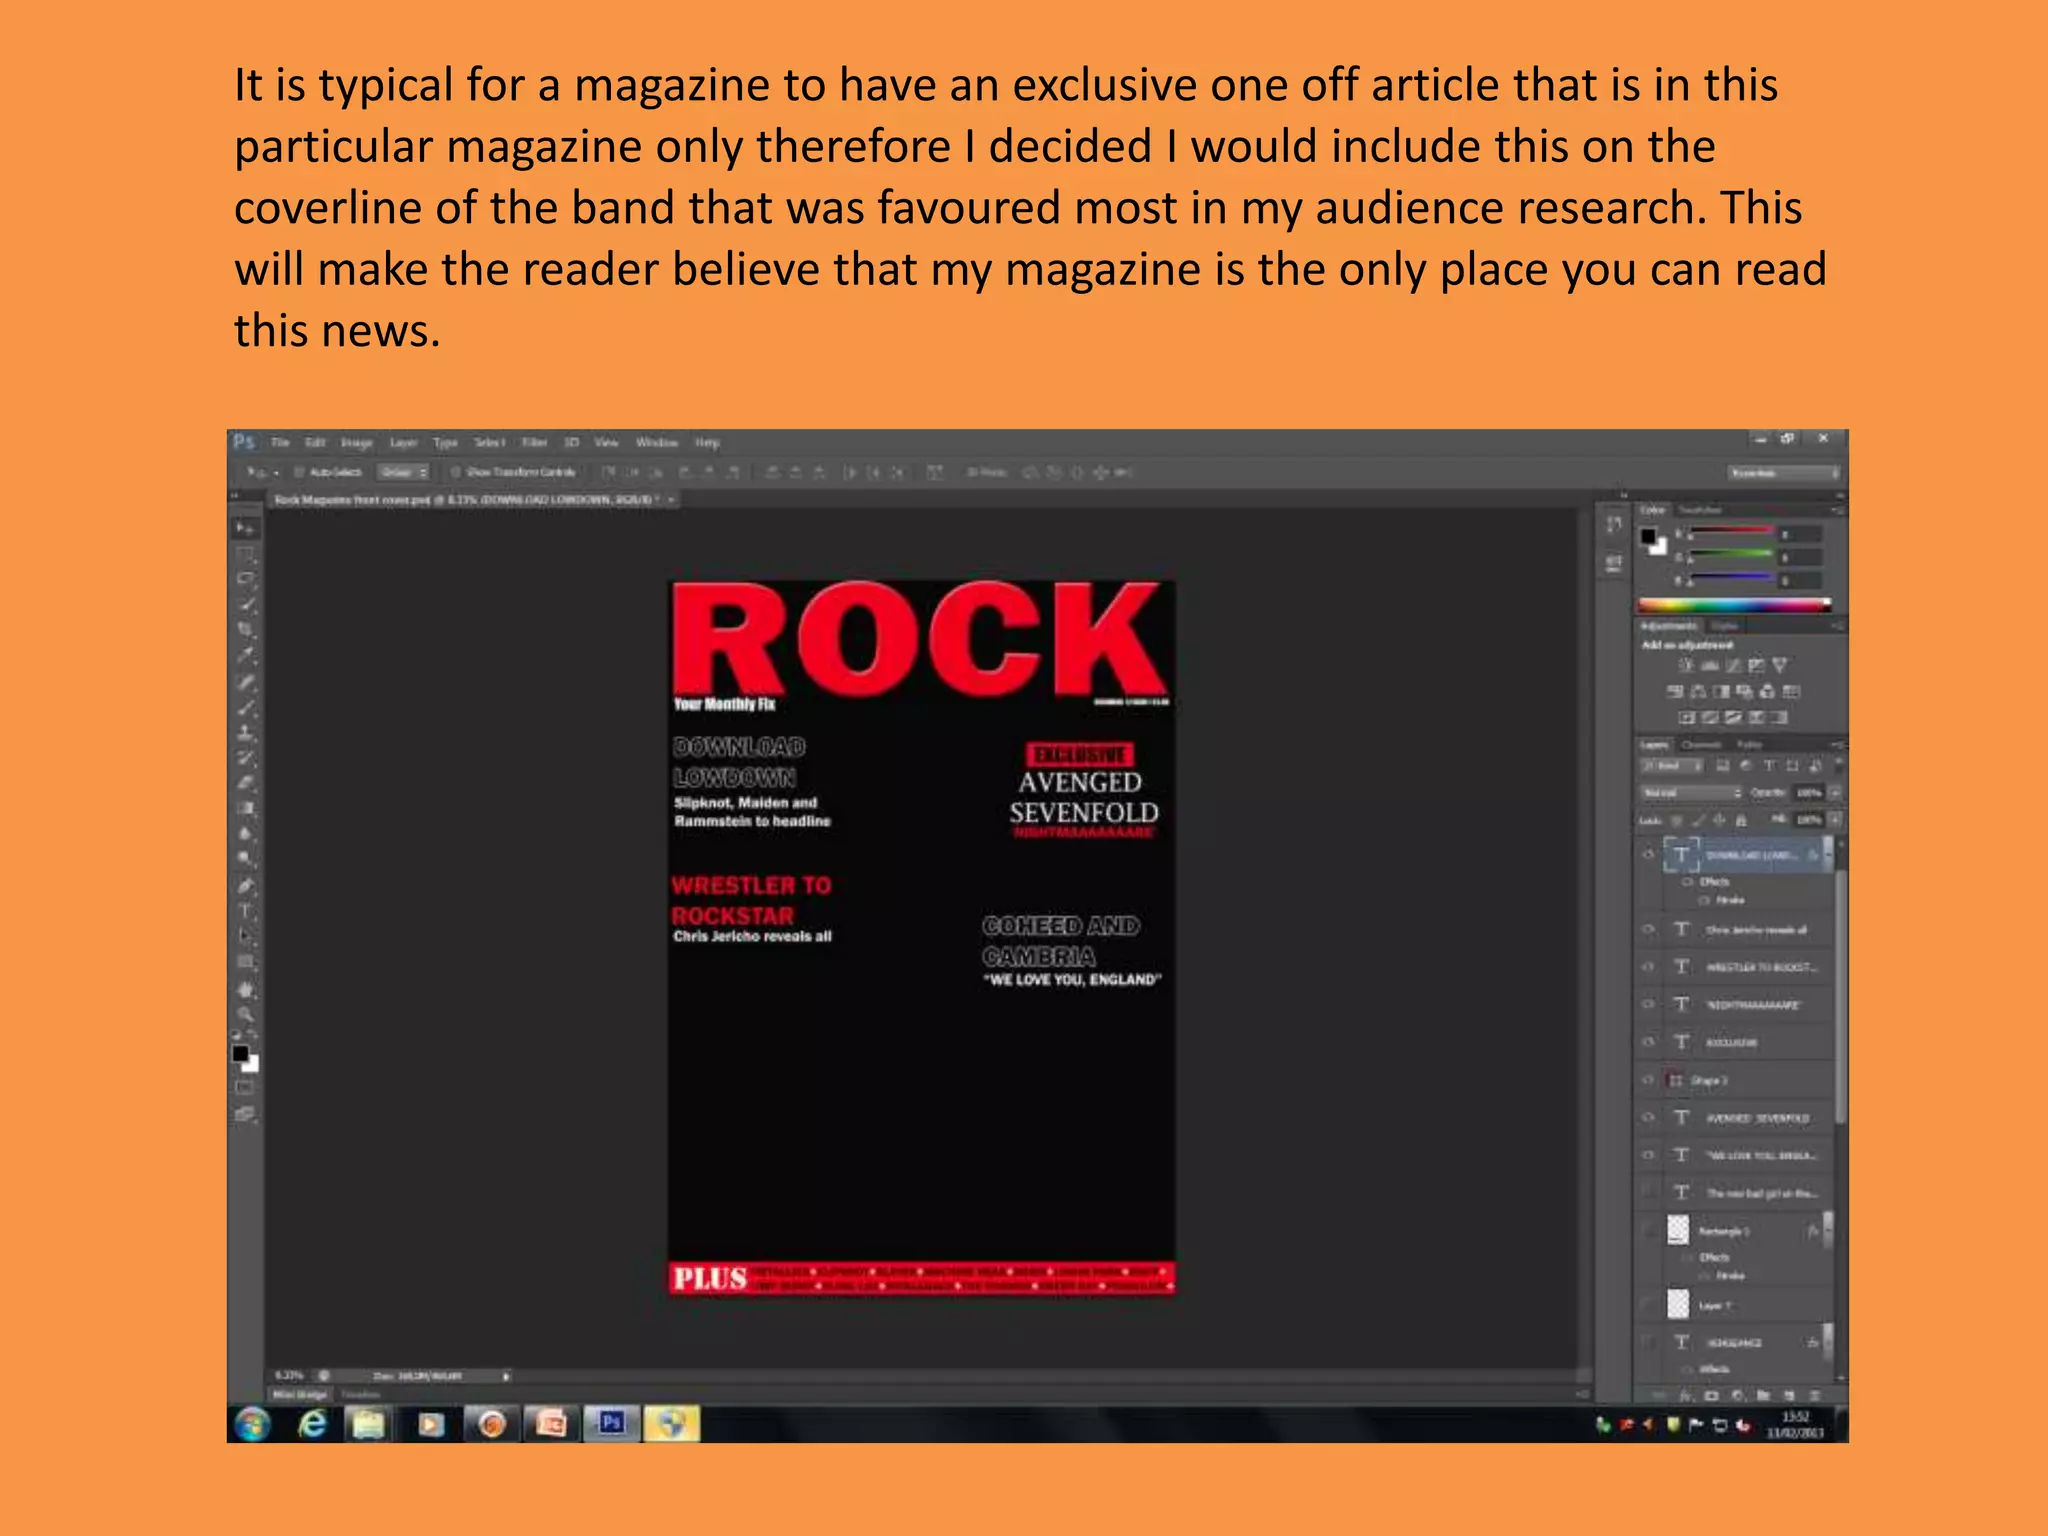Click the color spectrum ramp bar
Screen dimensions: 2048x1536
[1735, 605]
